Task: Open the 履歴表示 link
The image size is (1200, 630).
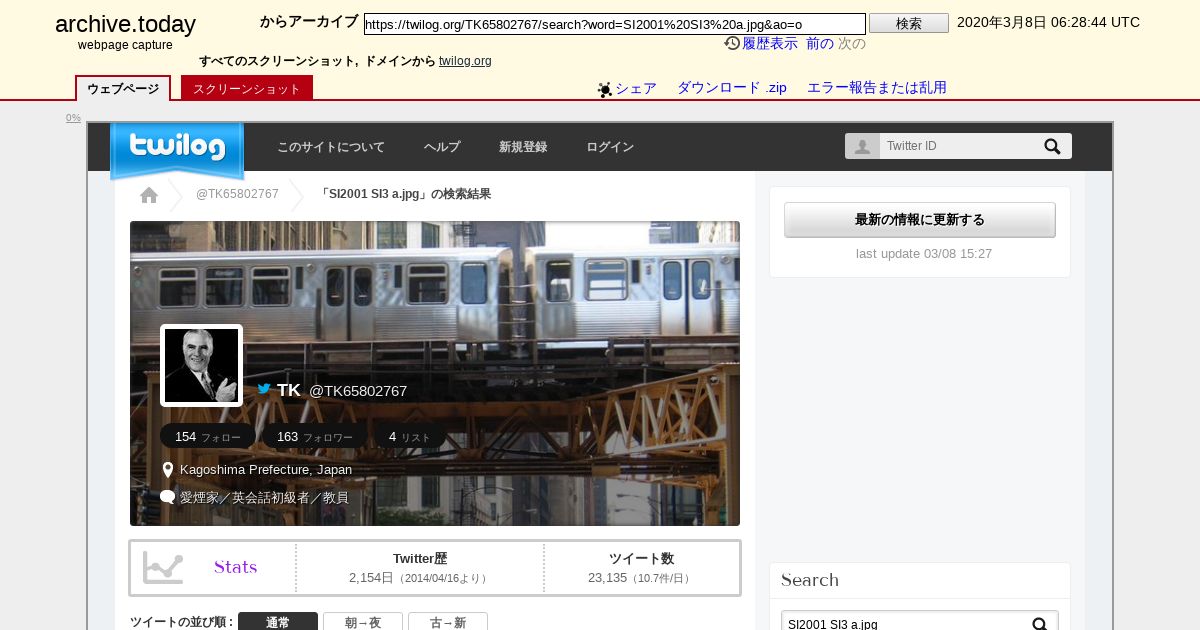Action: tap(770, 43)
